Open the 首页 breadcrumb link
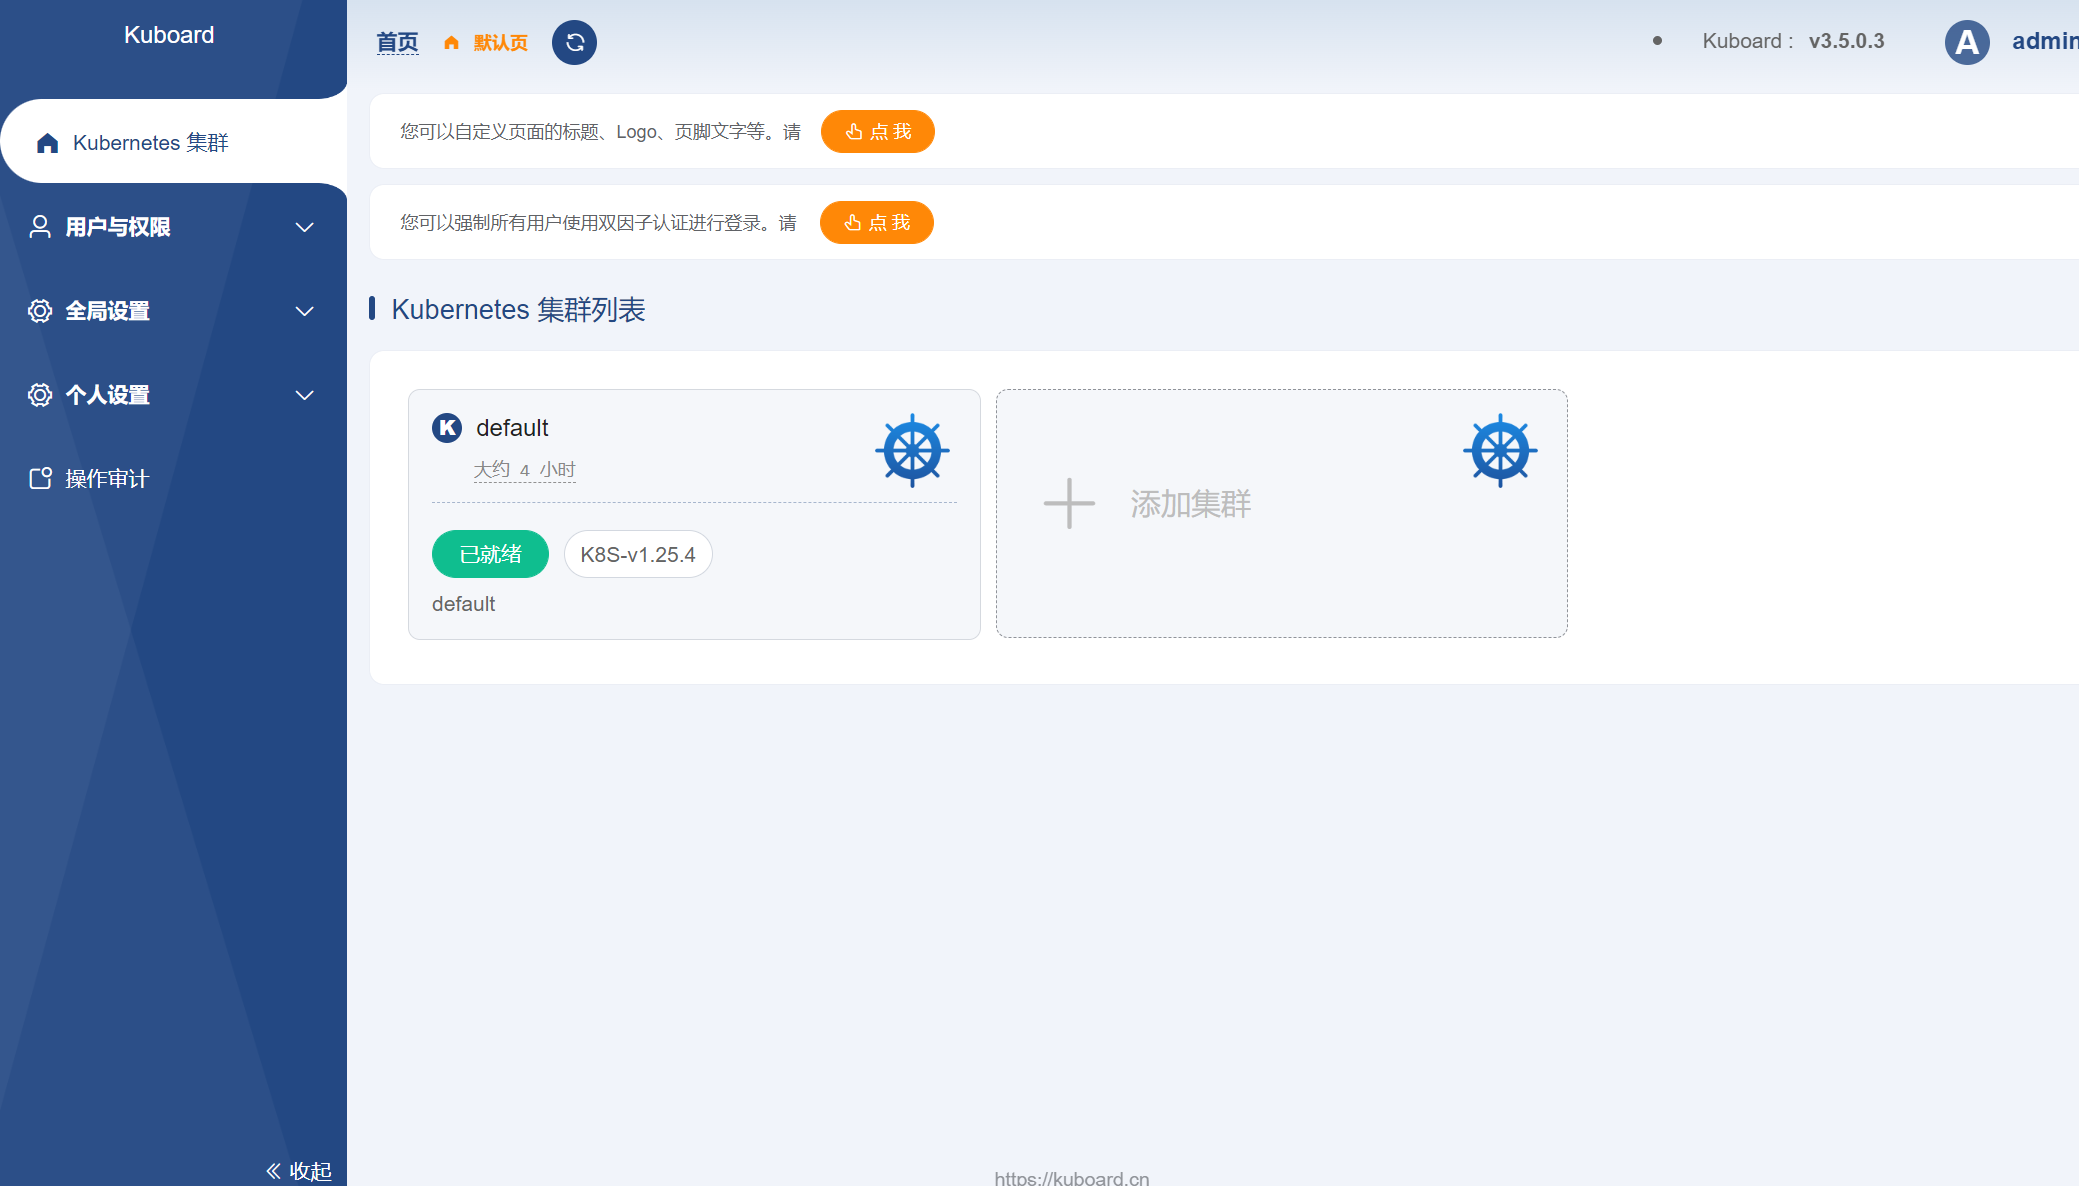The height and width of the screenshot is (1186, 2079). coord(397,43)
